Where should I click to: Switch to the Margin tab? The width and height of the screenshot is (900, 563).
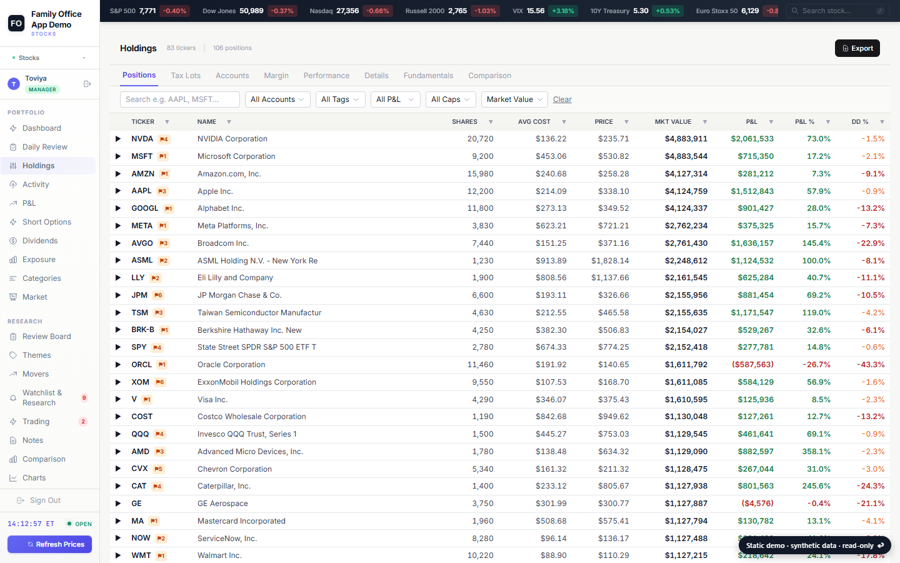[276, 75]
